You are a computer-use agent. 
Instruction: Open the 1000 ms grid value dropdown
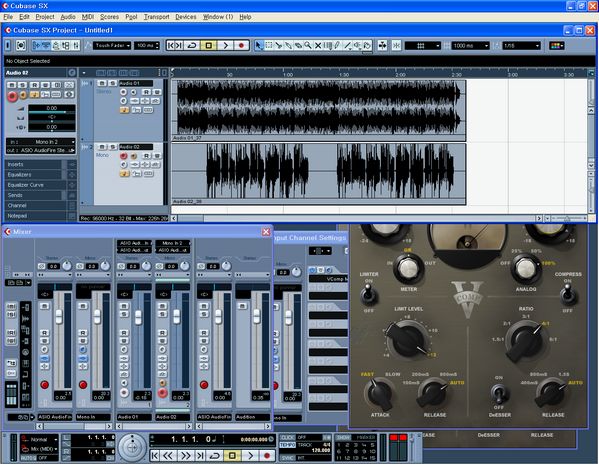(x=470, y=46)
